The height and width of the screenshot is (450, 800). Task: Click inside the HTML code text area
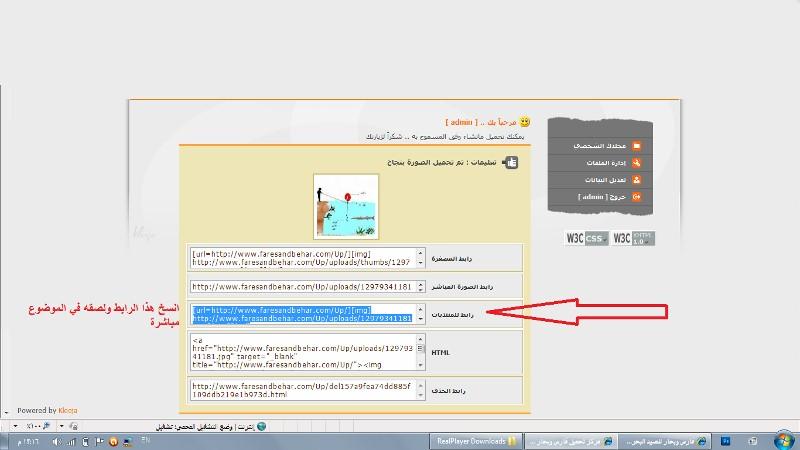pos(302,352)
